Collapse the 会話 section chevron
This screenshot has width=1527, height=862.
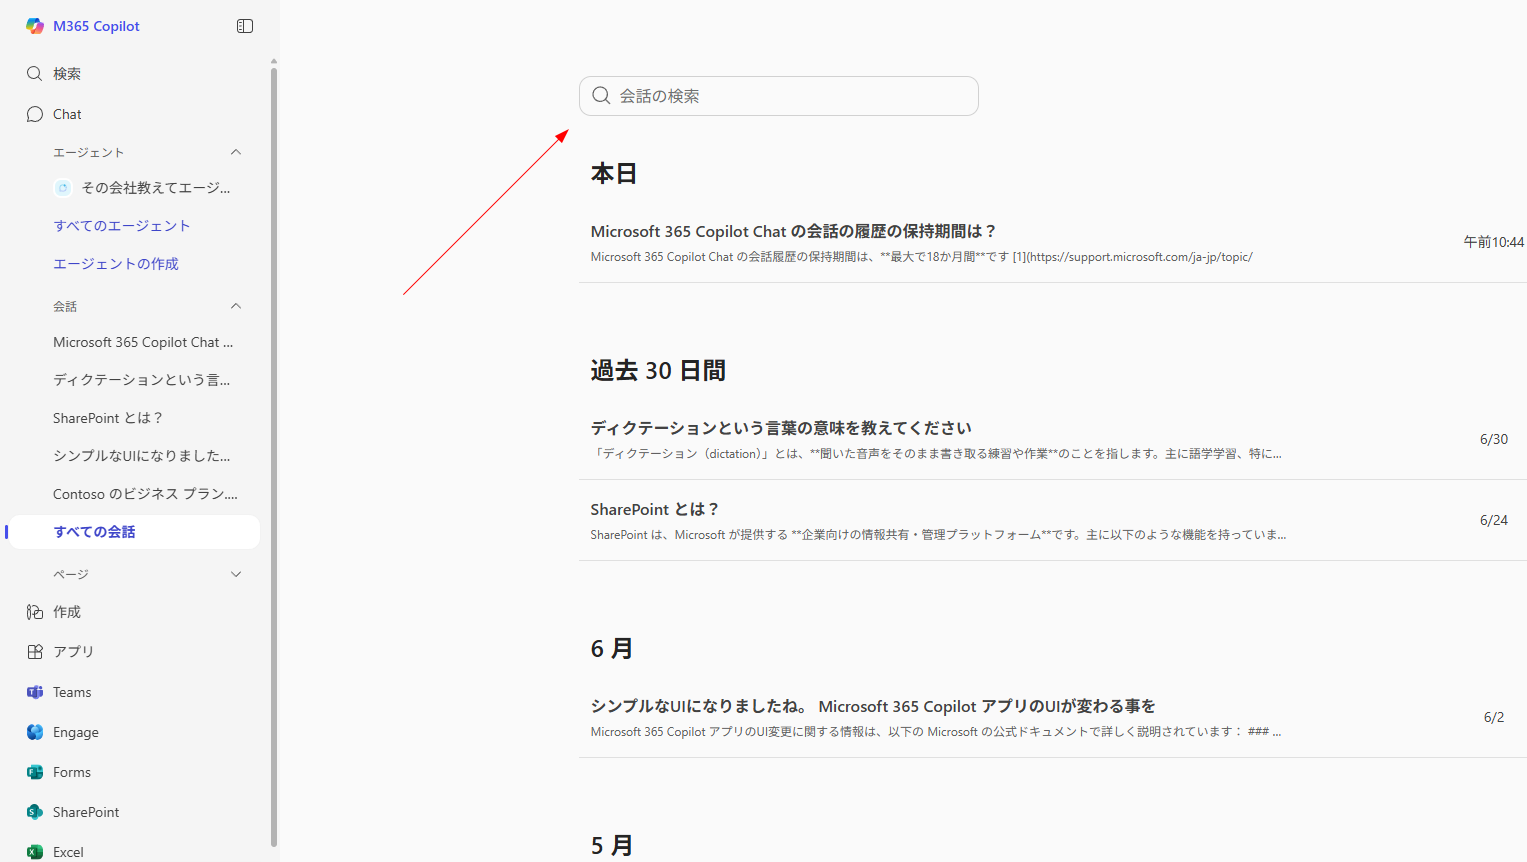pyautogui.click(x=236, y=306)
